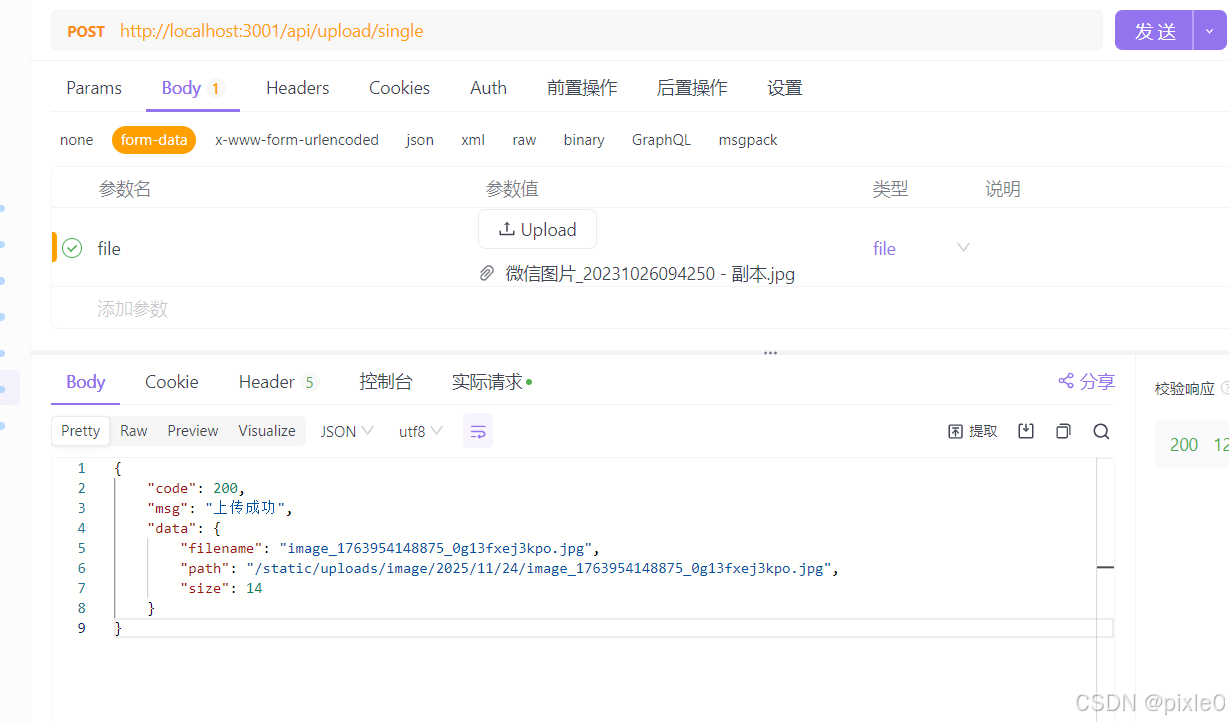Open the file type dropdown

pos(920,248)
